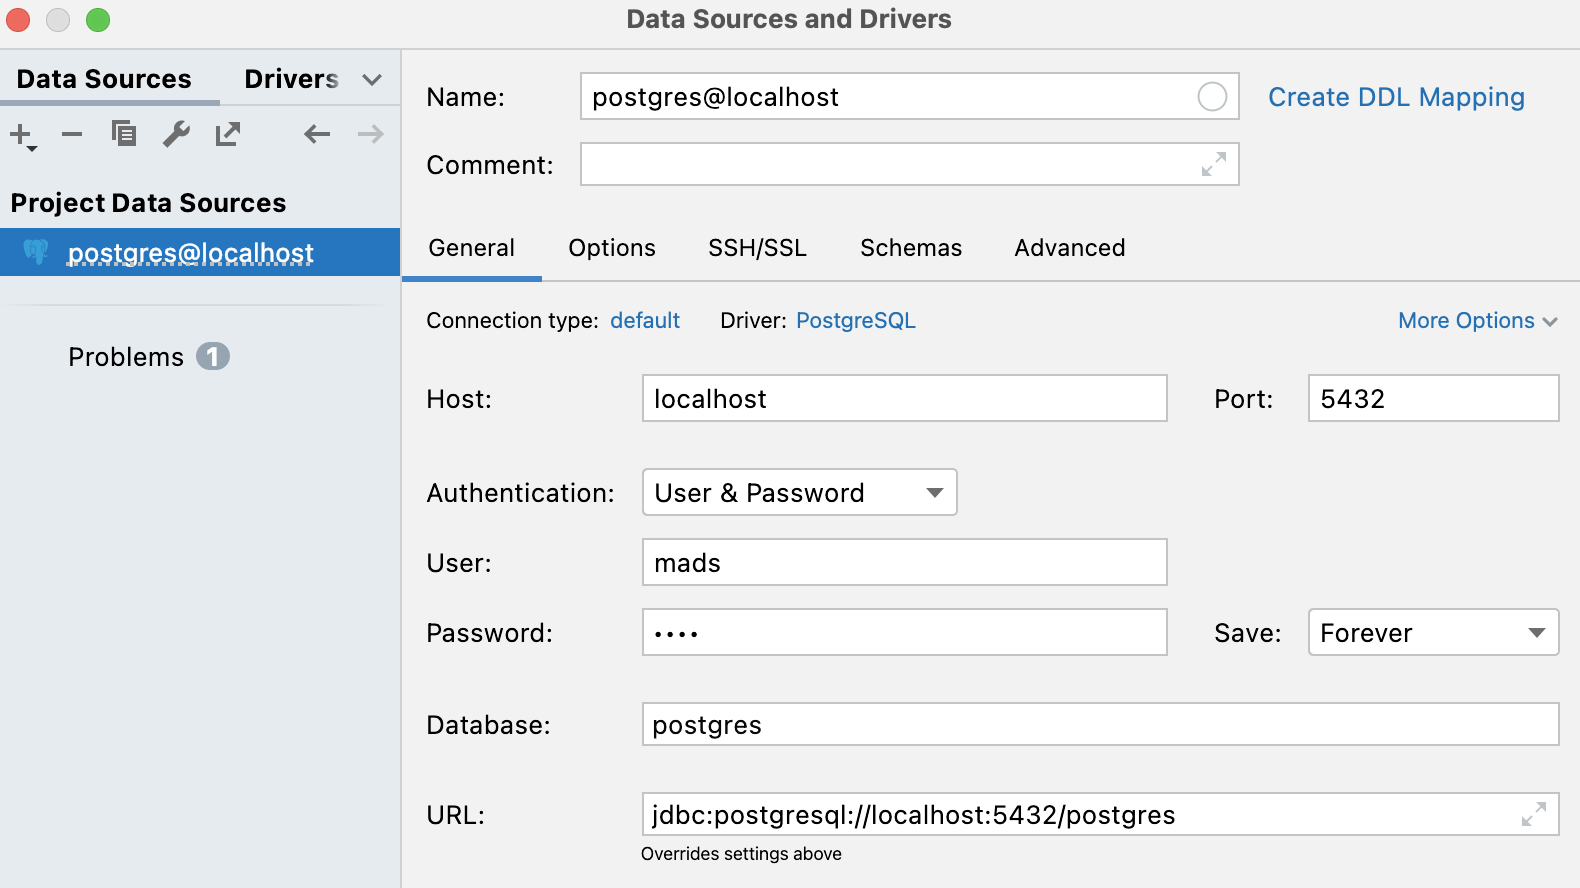Duplicate the selected data source

124,134
